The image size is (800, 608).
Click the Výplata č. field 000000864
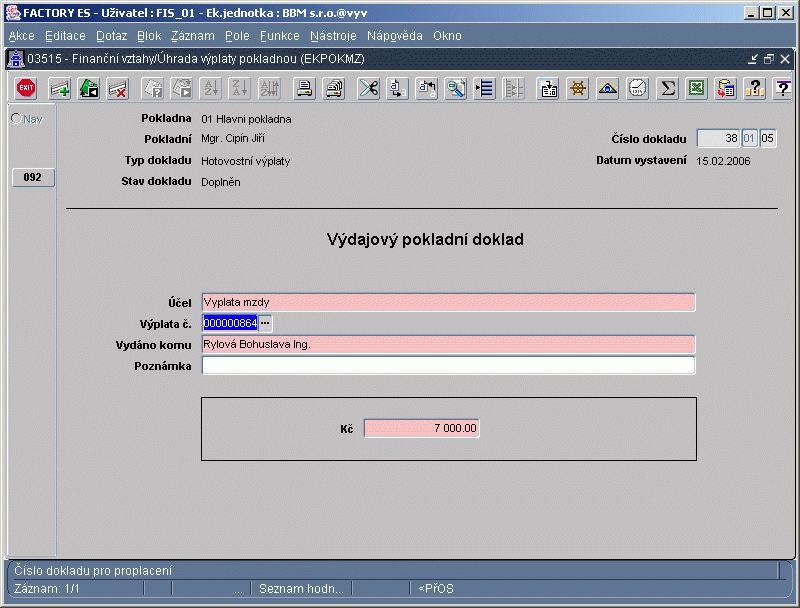pyautogui.click(x=231, y=323)
